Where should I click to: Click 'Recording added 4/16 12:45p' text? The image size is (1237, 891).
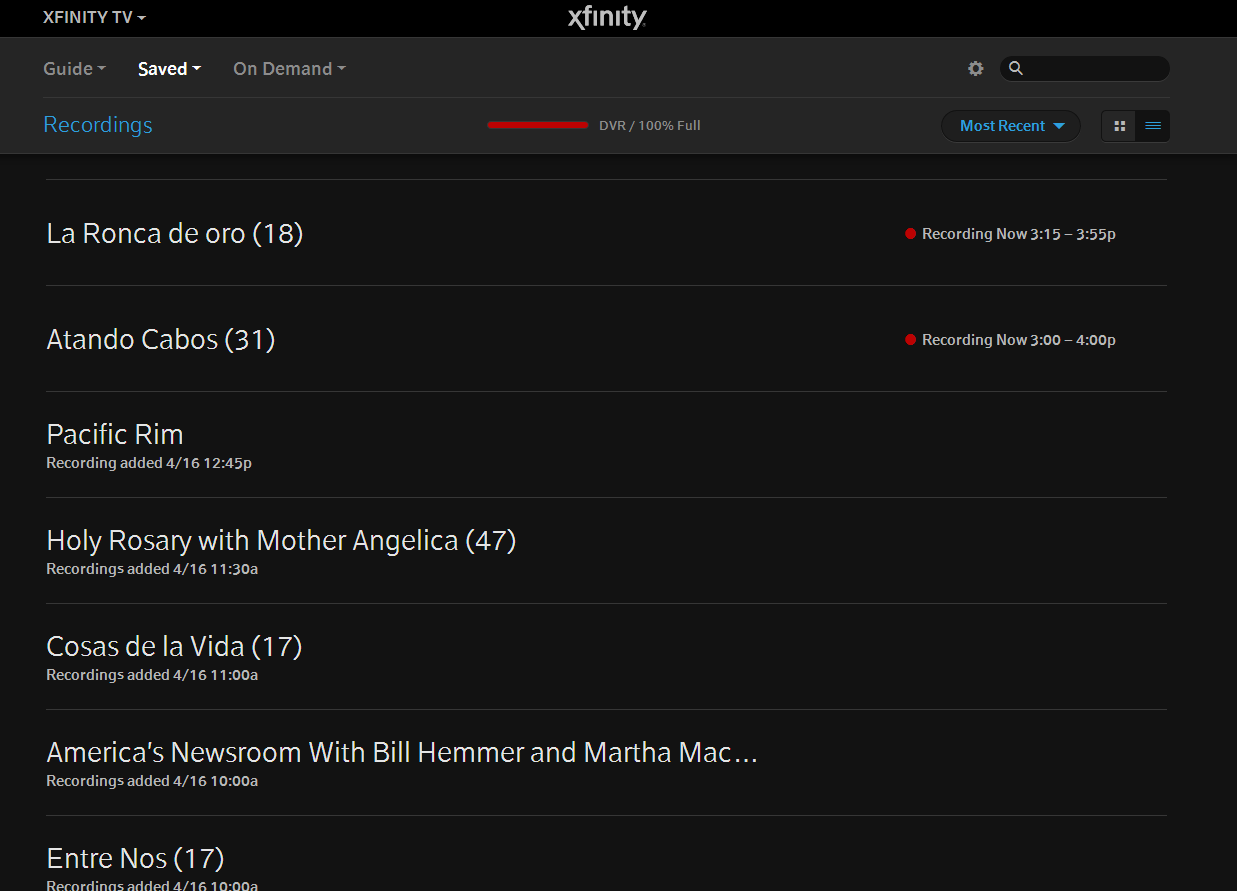[x=149, y=463]
